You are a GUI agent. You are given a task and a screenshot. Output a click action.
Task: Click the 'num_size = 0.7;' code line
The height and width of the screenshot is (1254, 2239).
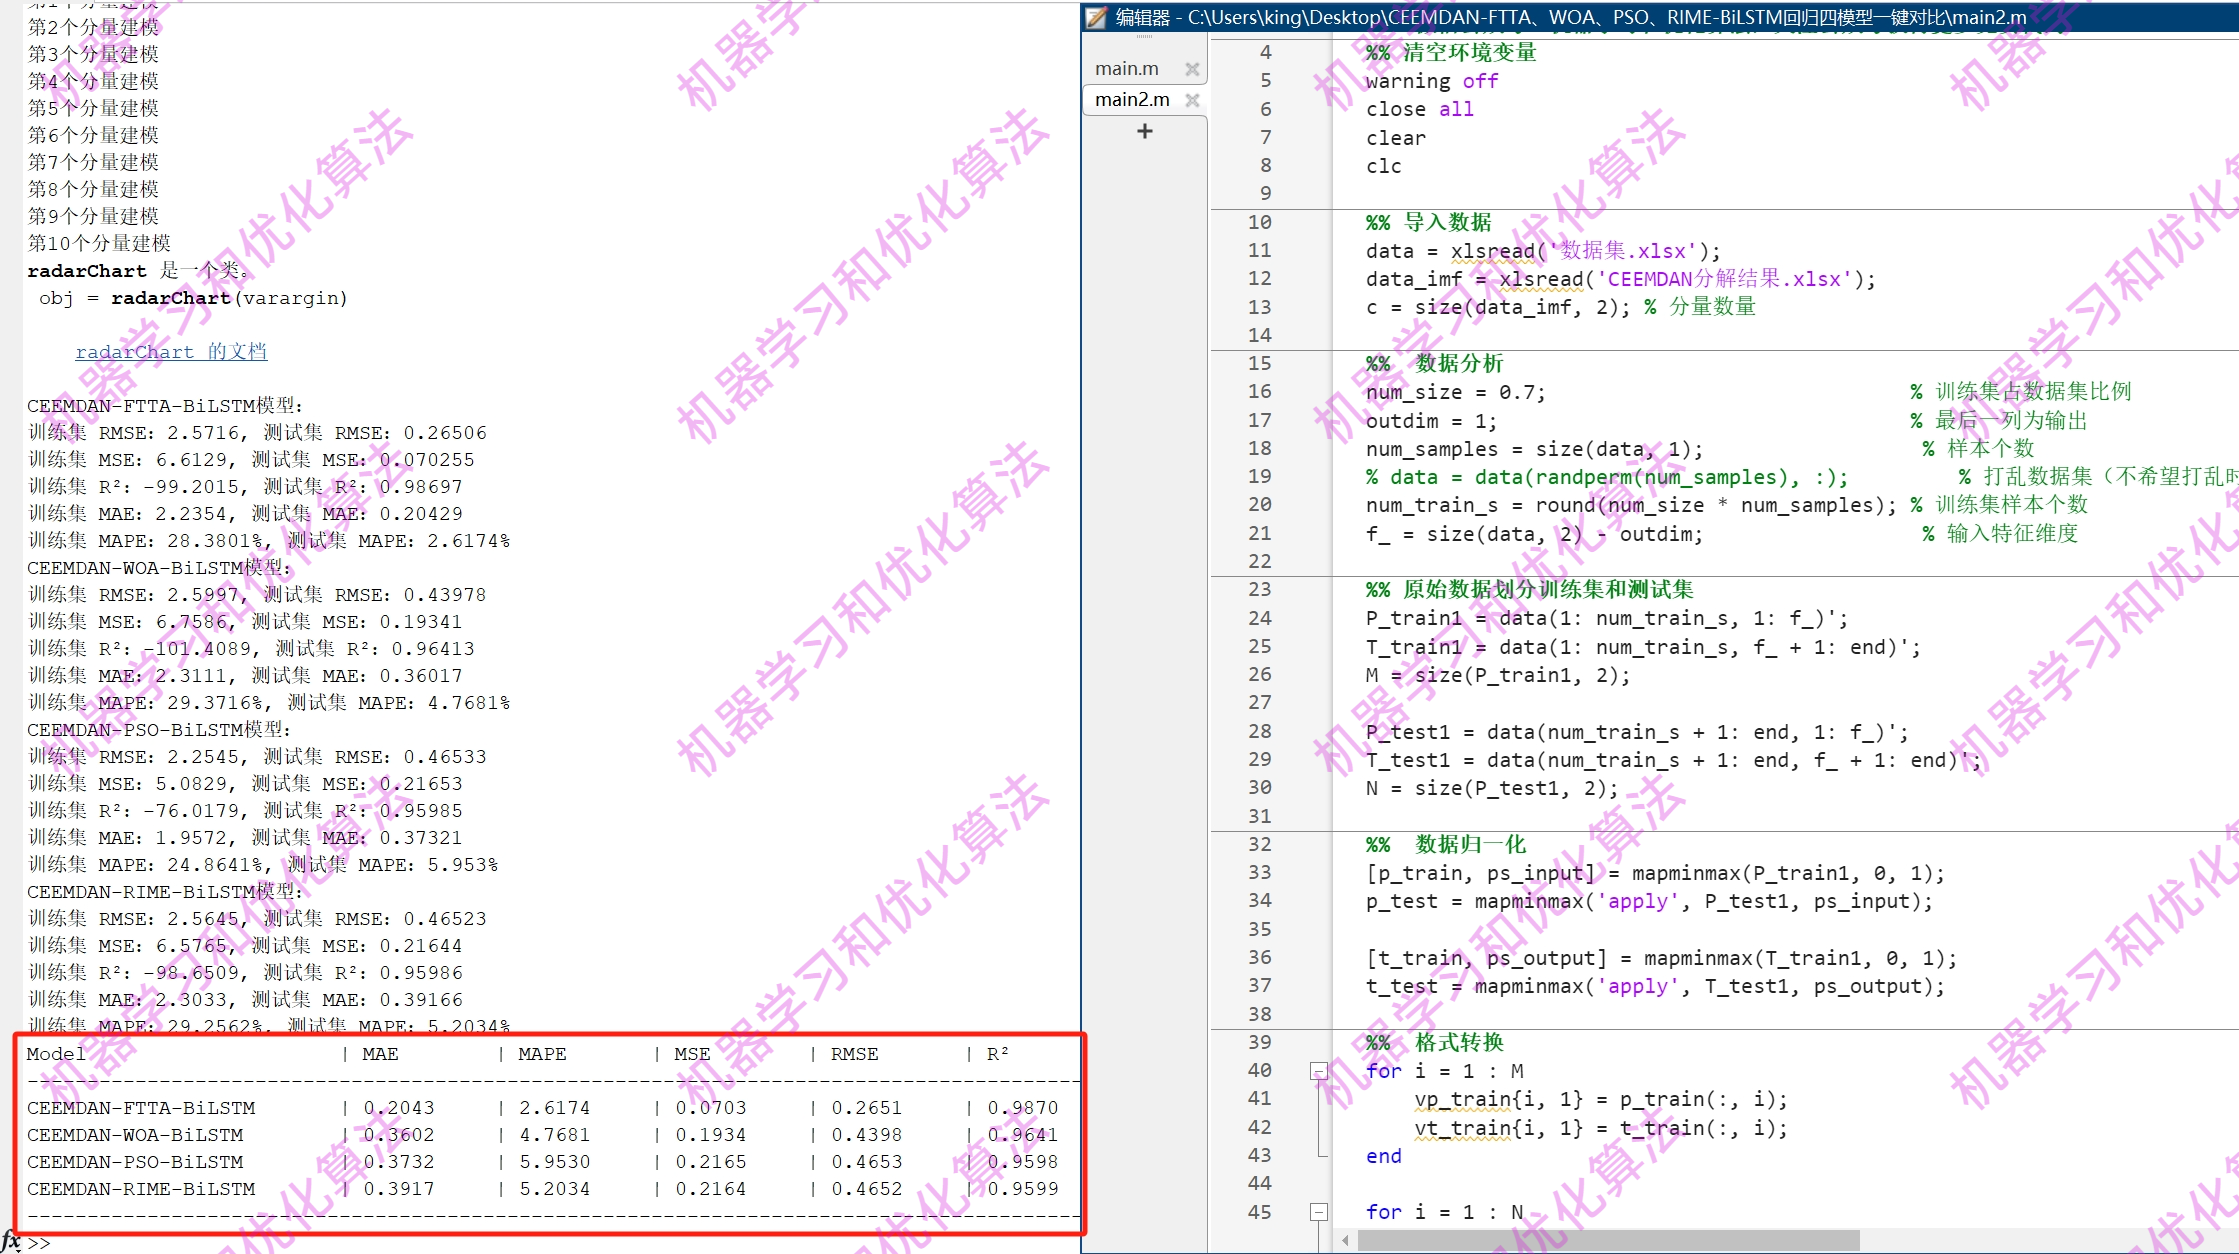[x=1455, y=392]
